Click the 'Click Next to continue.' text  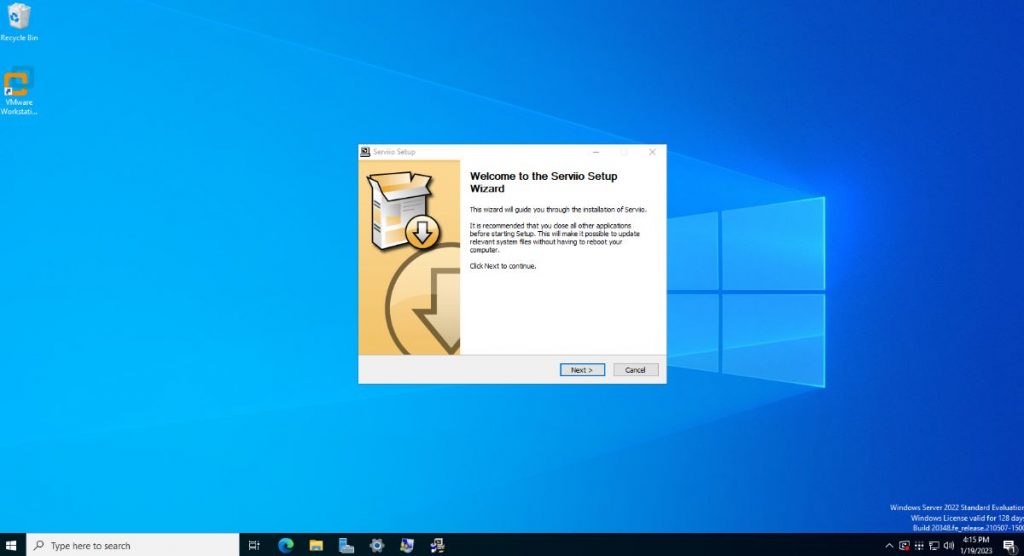(x=503, y=266)
